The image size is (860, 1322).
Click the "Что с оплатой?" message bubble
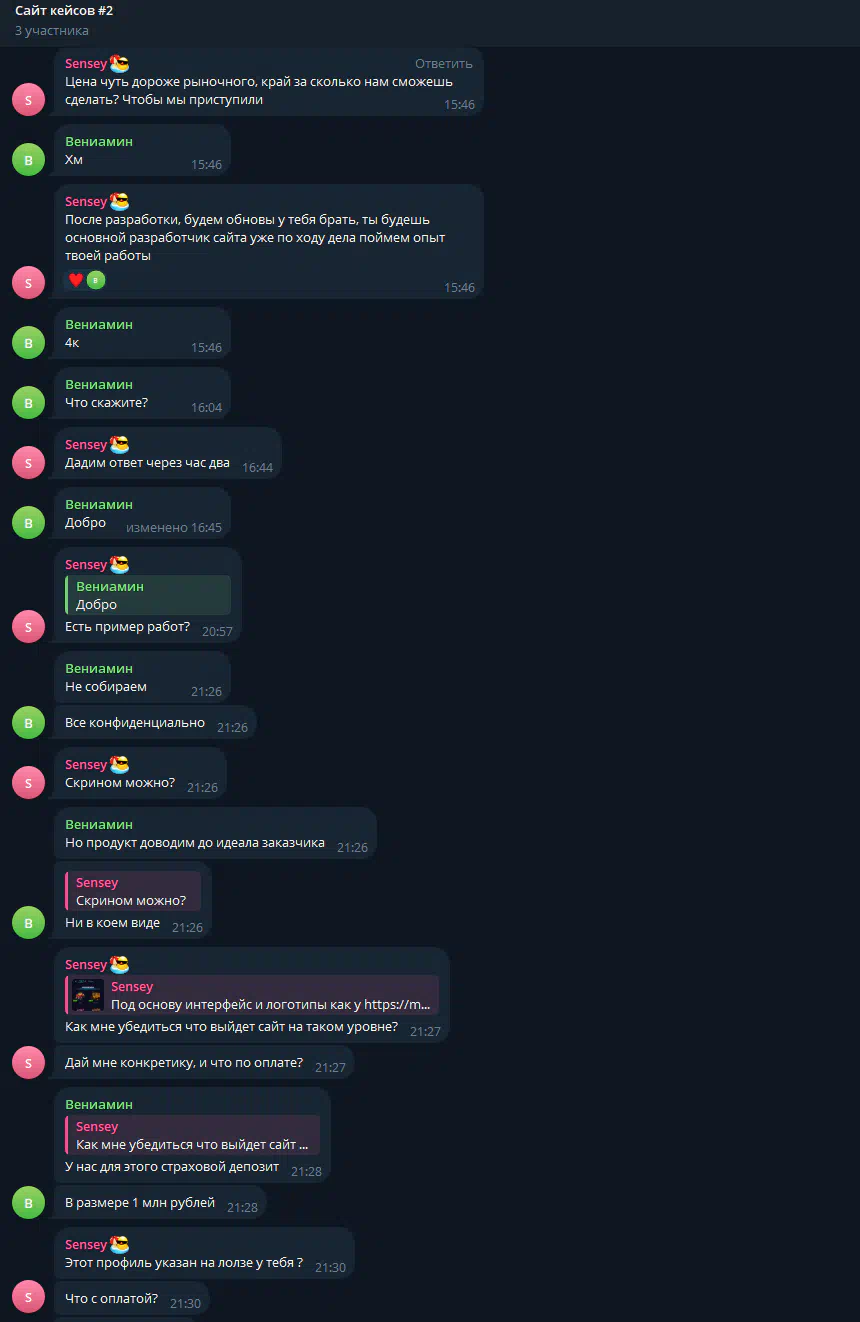click(x=131, y=1299)
